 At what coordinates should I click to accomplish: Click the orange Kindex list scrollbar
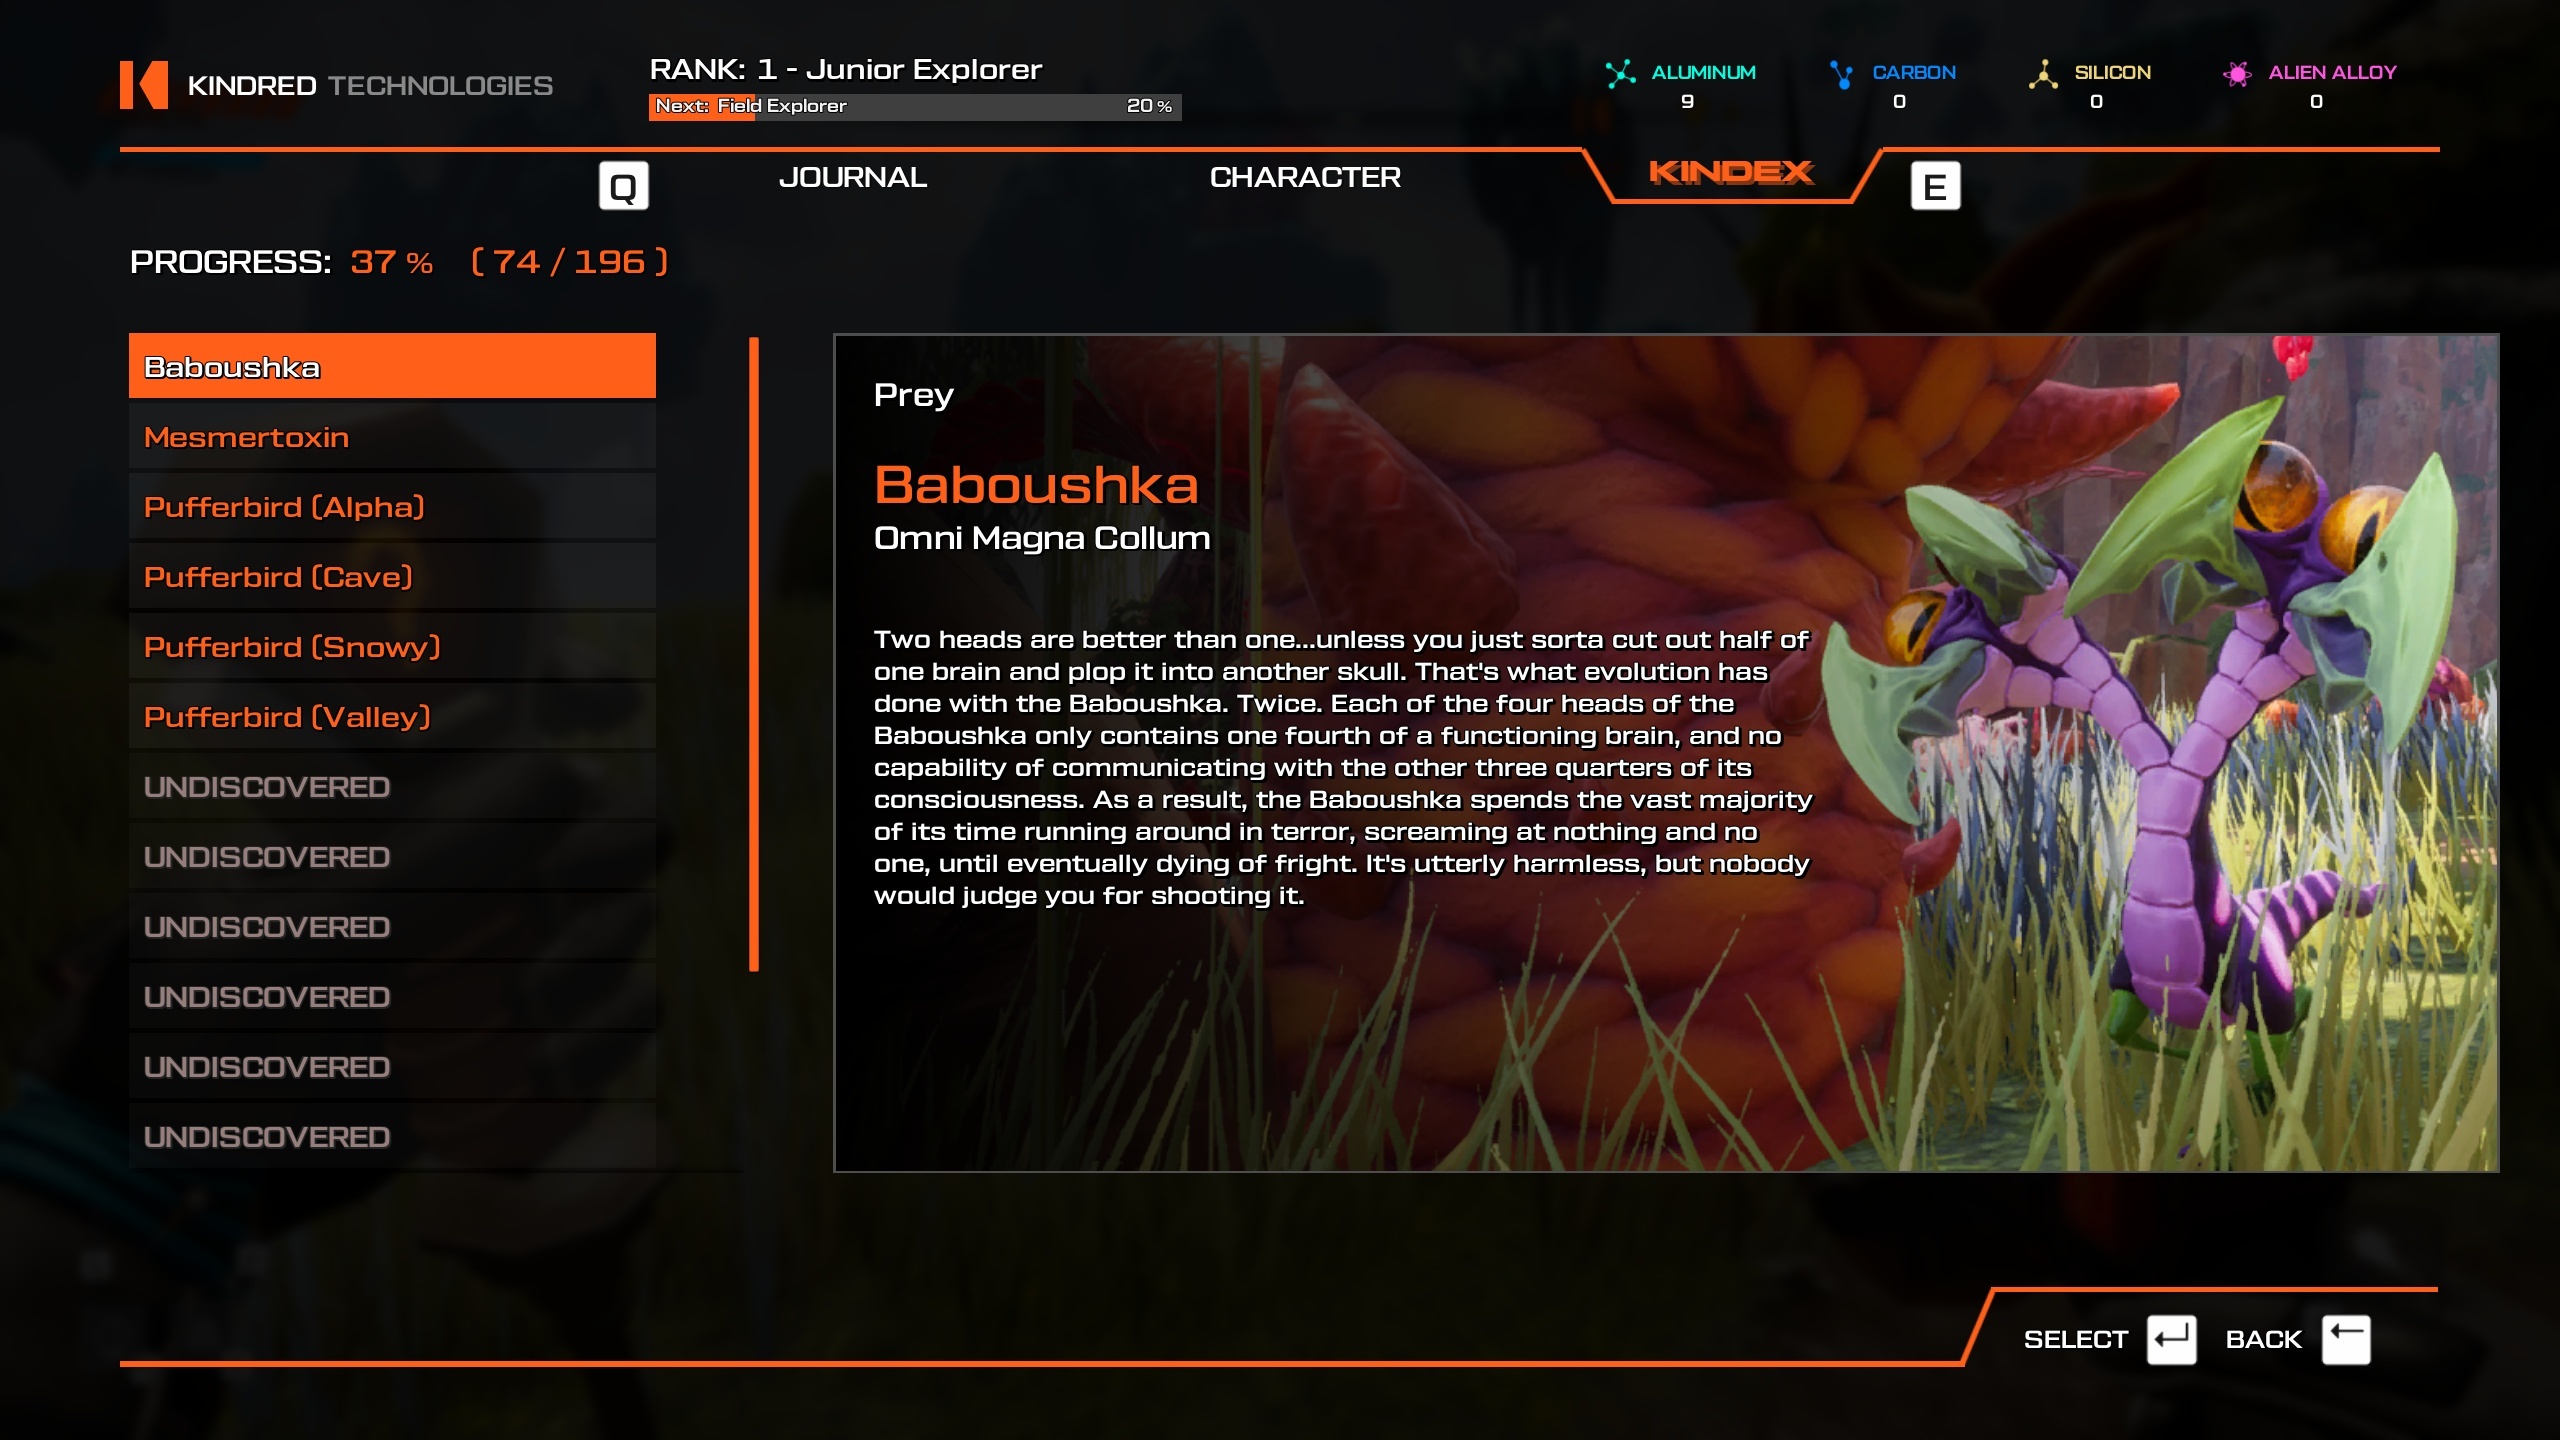pos(754,654)
